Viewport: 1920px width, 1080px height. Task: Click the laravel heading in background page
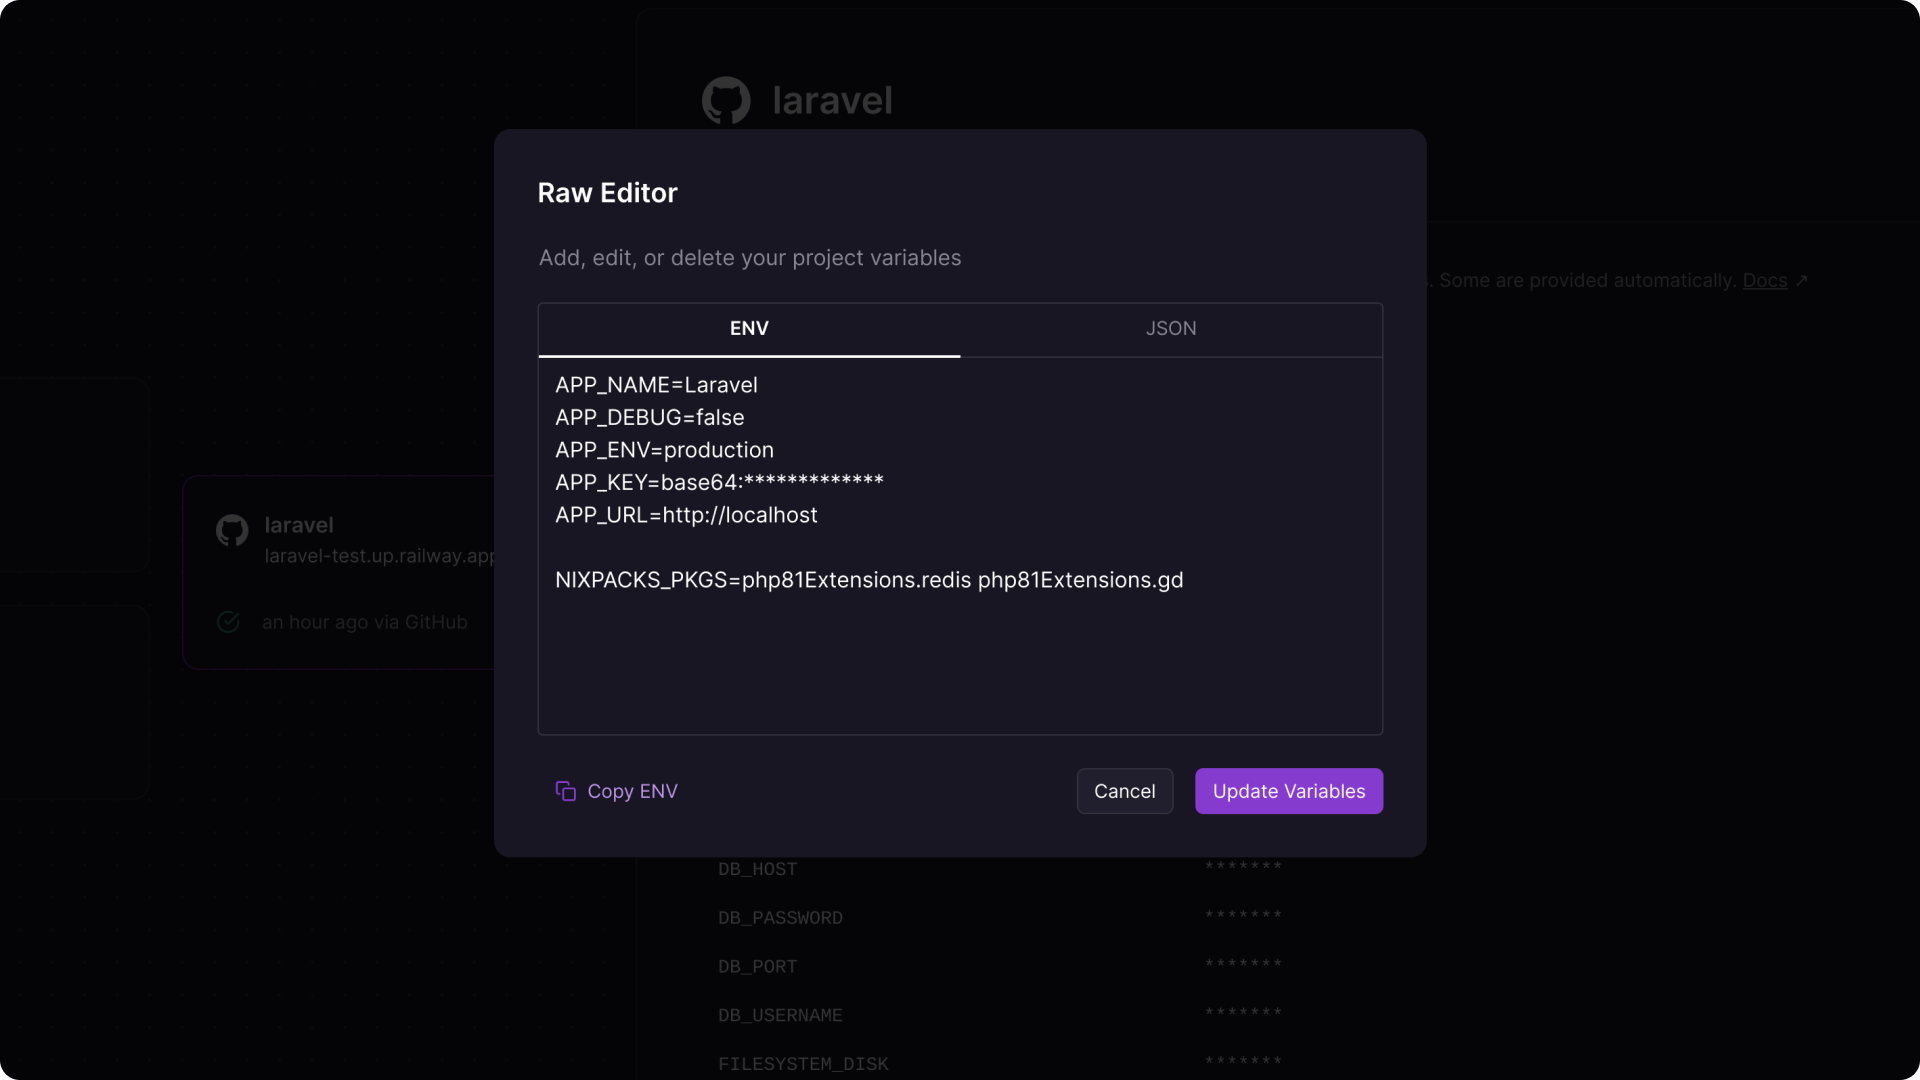tap(832, 101)
